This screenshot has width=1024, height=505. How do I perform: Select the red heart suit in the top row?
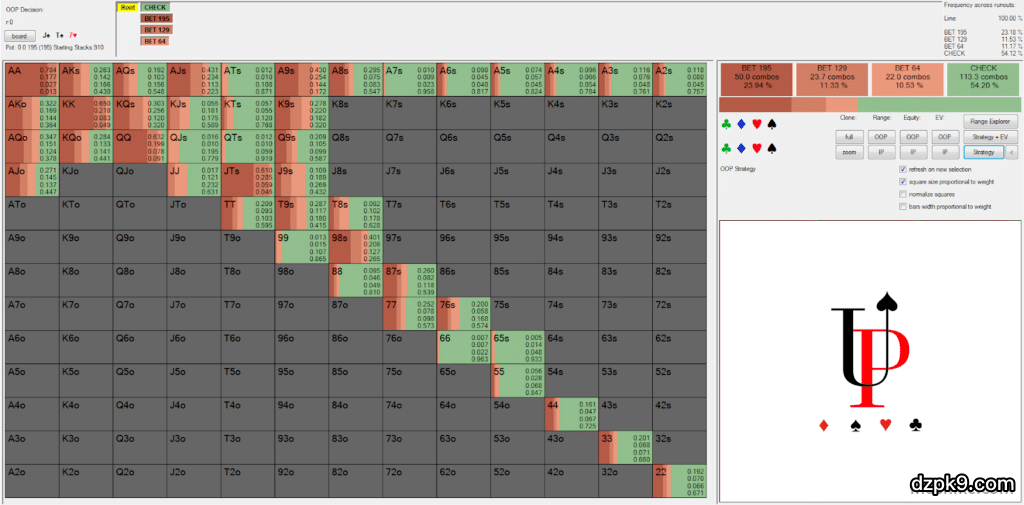756,125
